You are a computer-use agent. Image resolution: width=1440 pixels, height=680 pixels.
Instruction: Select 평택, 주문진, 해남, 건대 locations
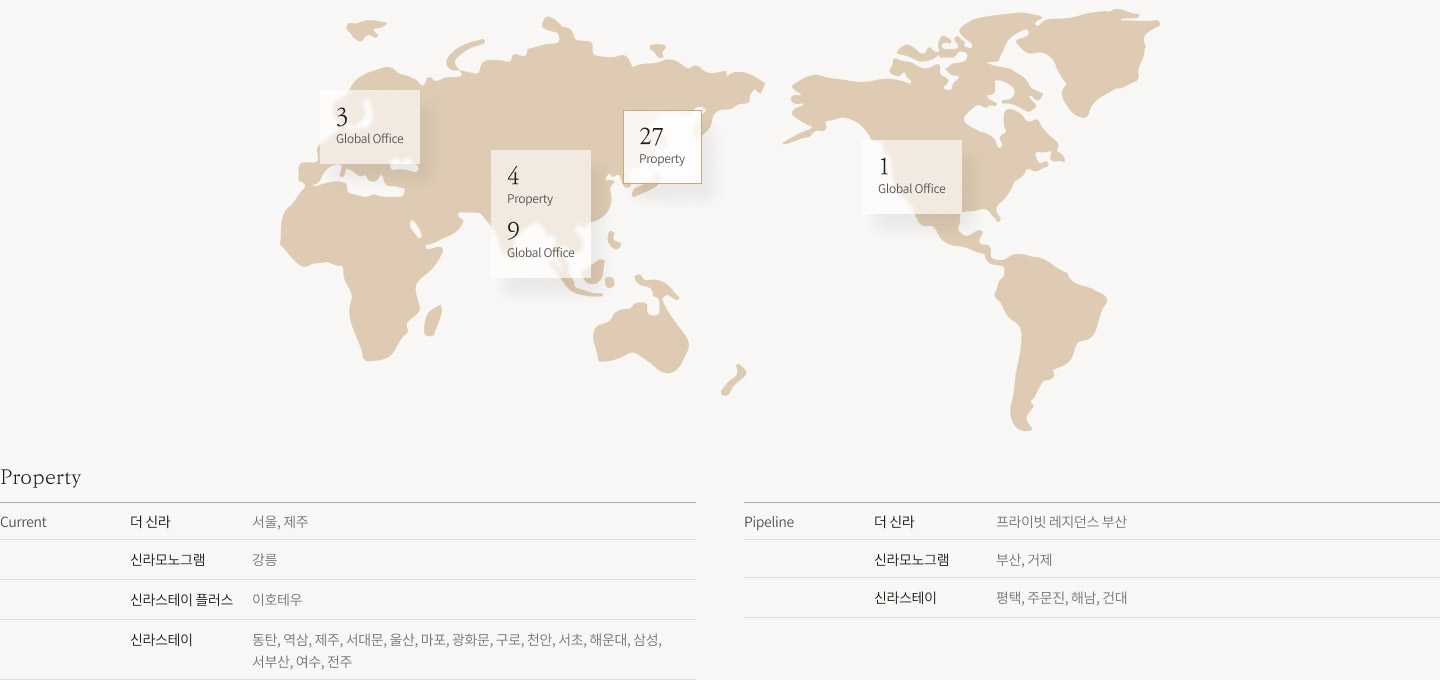[1061, 598]
